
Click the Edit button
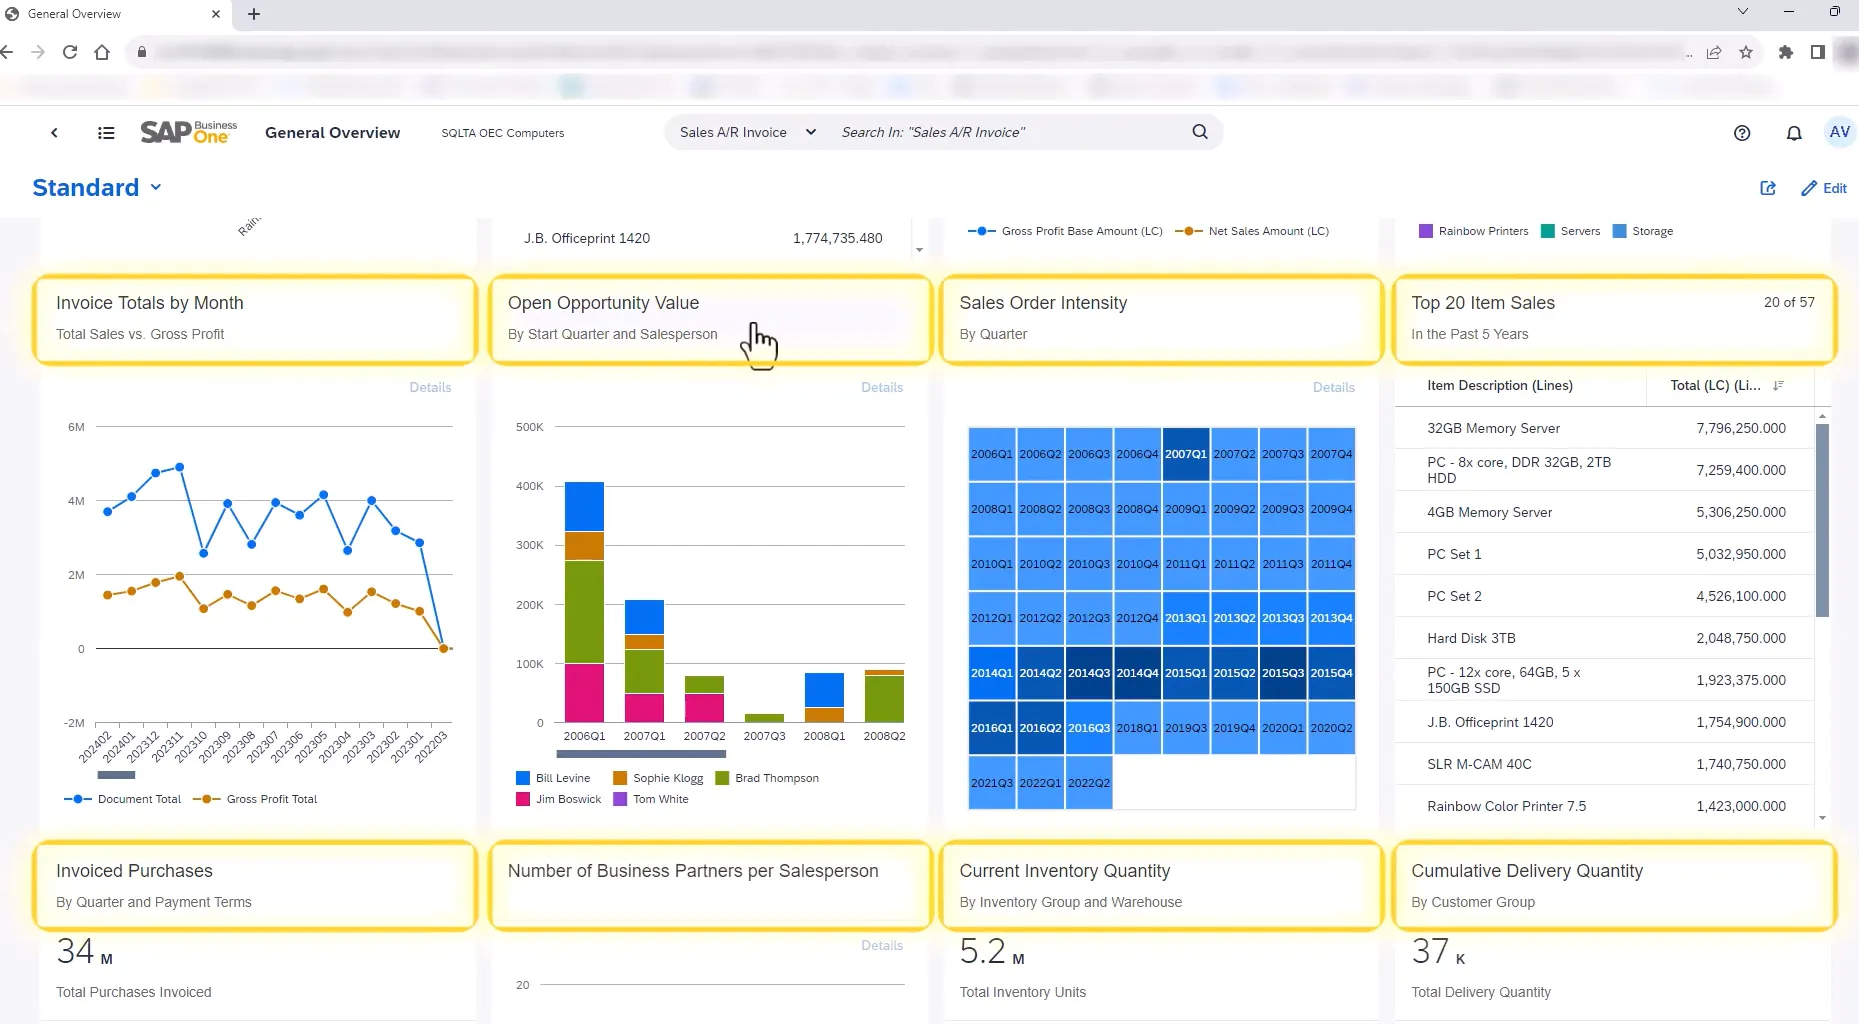(1823, 188)
